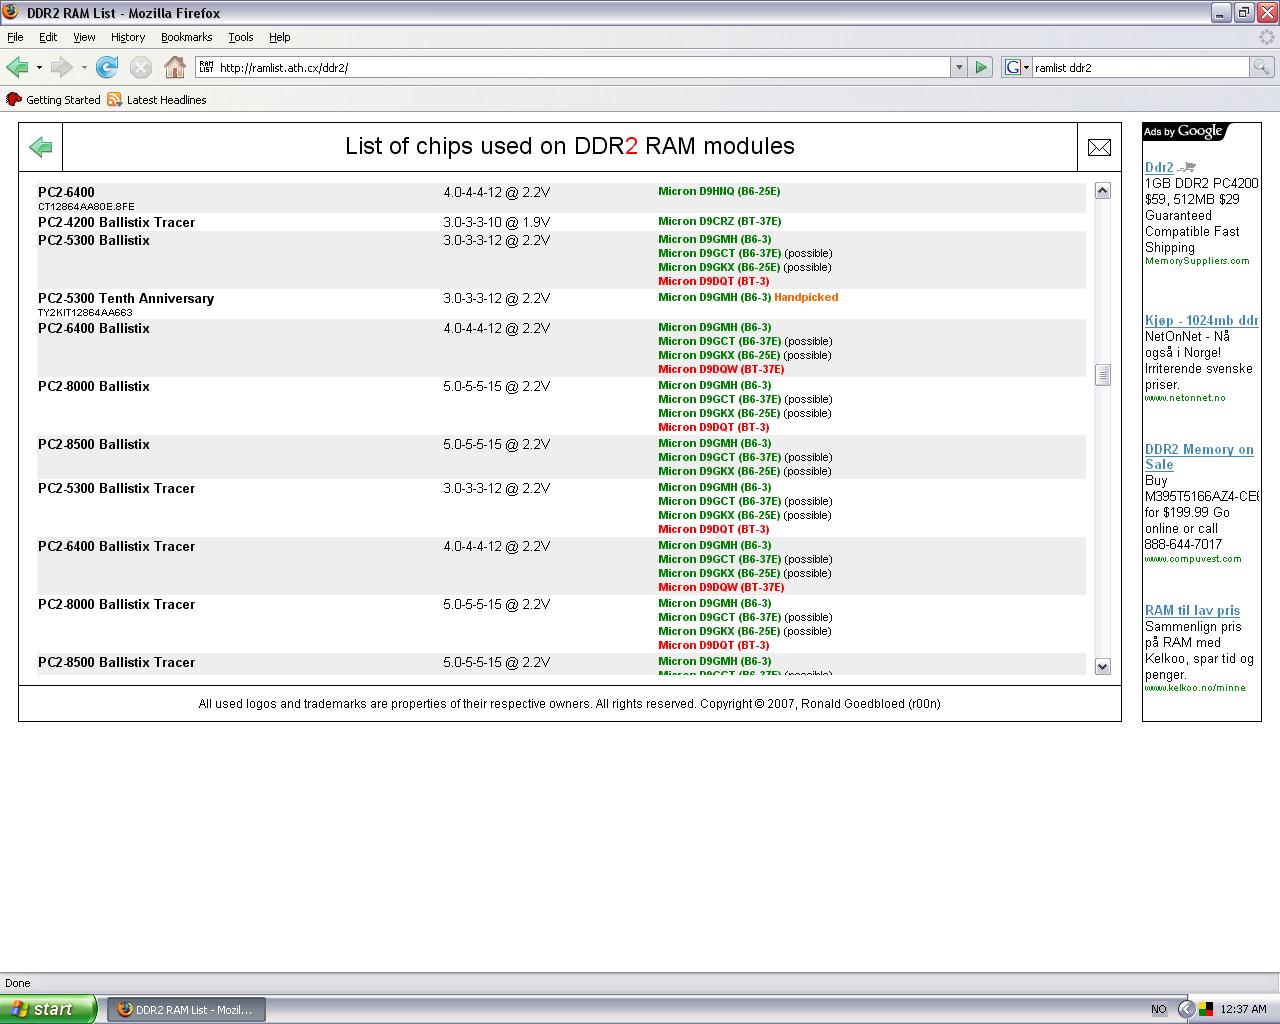Click the 'Ads by Google' label
The height and width of the screenshot is (1024, 1280).
(1184, 131)
